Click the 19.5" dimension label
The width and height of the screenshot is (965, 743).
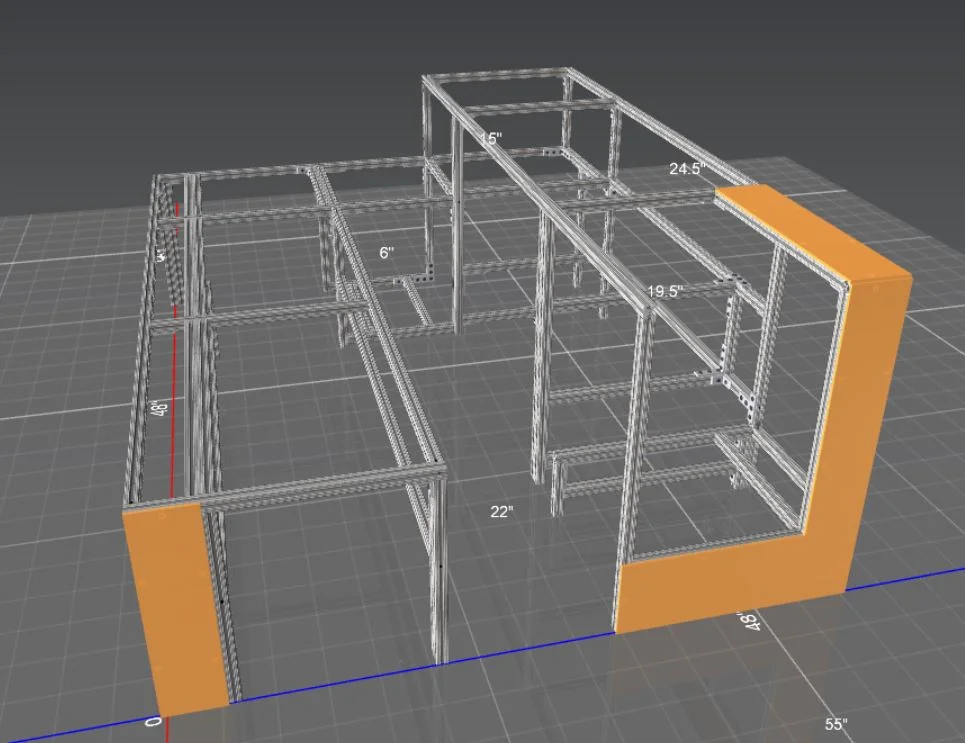pyautogui.click(x=665, y=291)
